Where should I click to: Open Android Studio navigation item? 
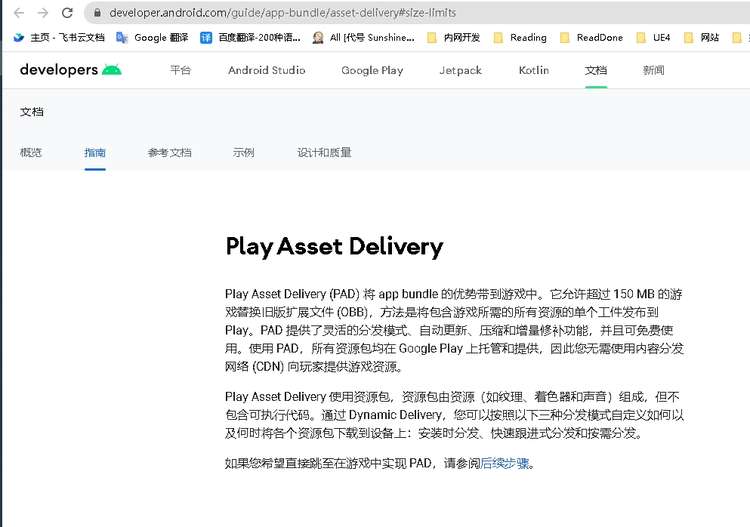tap(267, 70)
